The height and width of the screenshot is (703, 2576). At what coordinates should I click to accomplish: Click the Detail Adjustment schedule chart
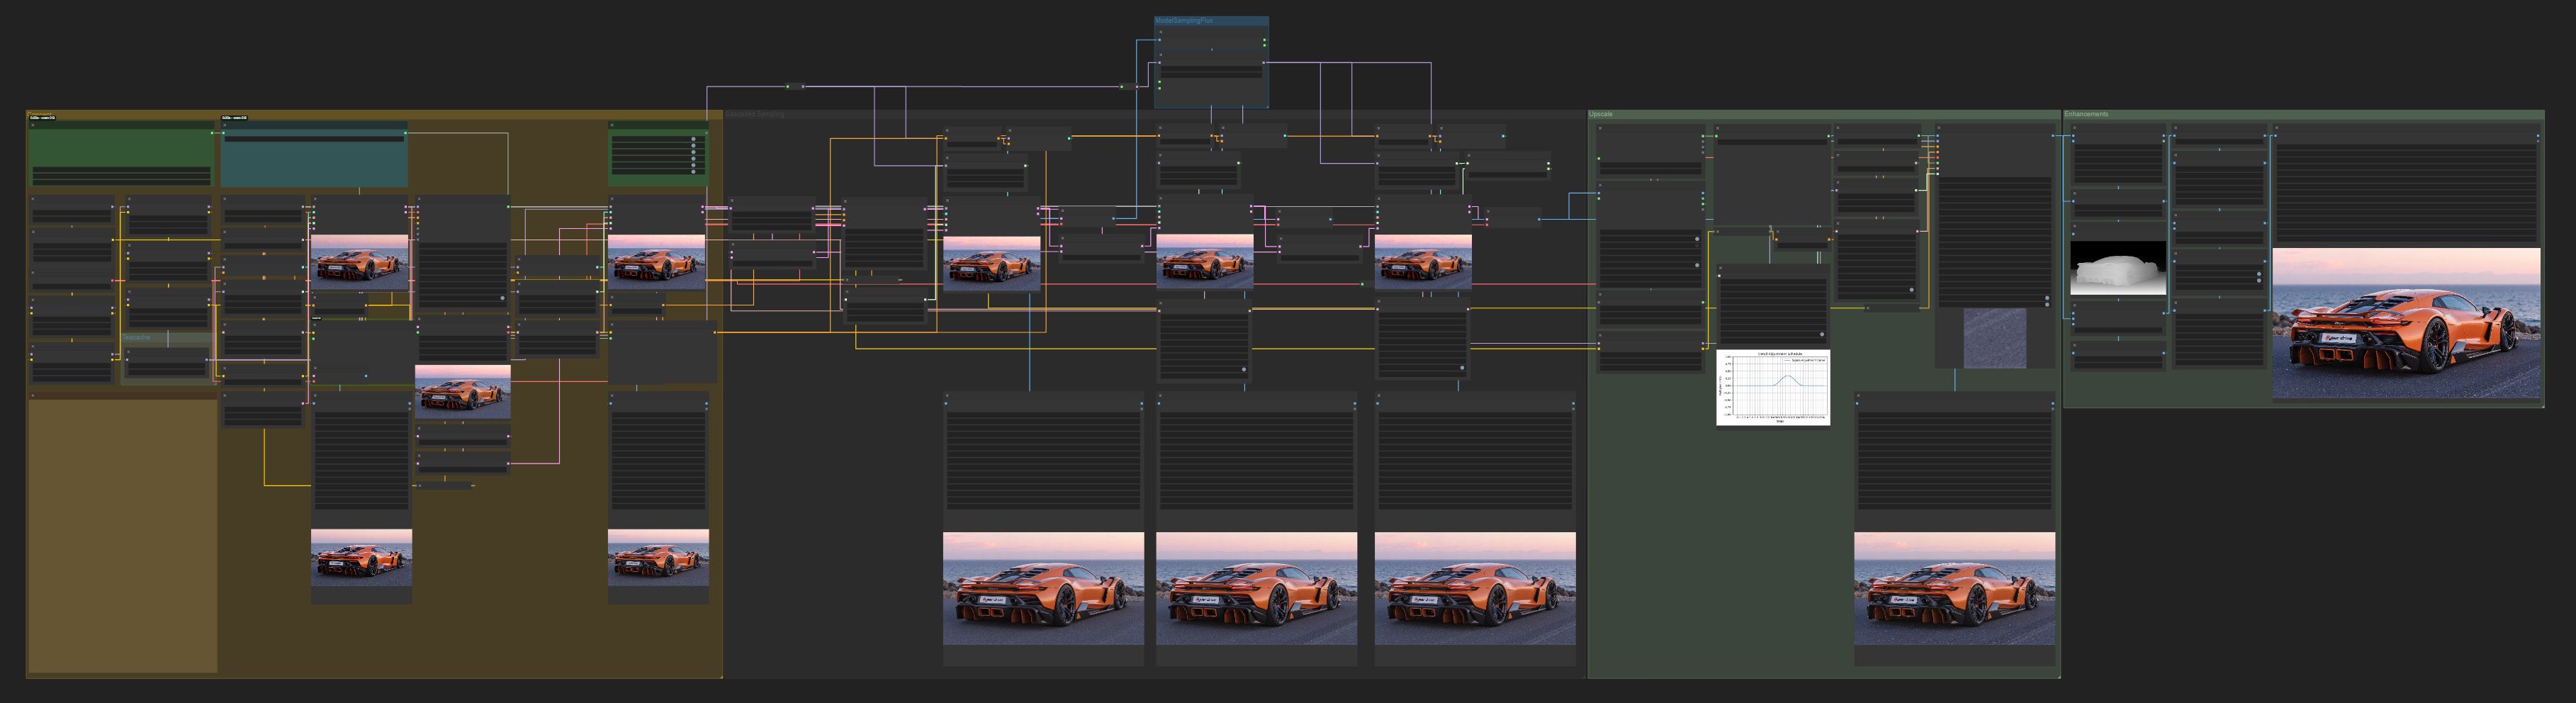pyautogui.click(x=1773, y=387)
